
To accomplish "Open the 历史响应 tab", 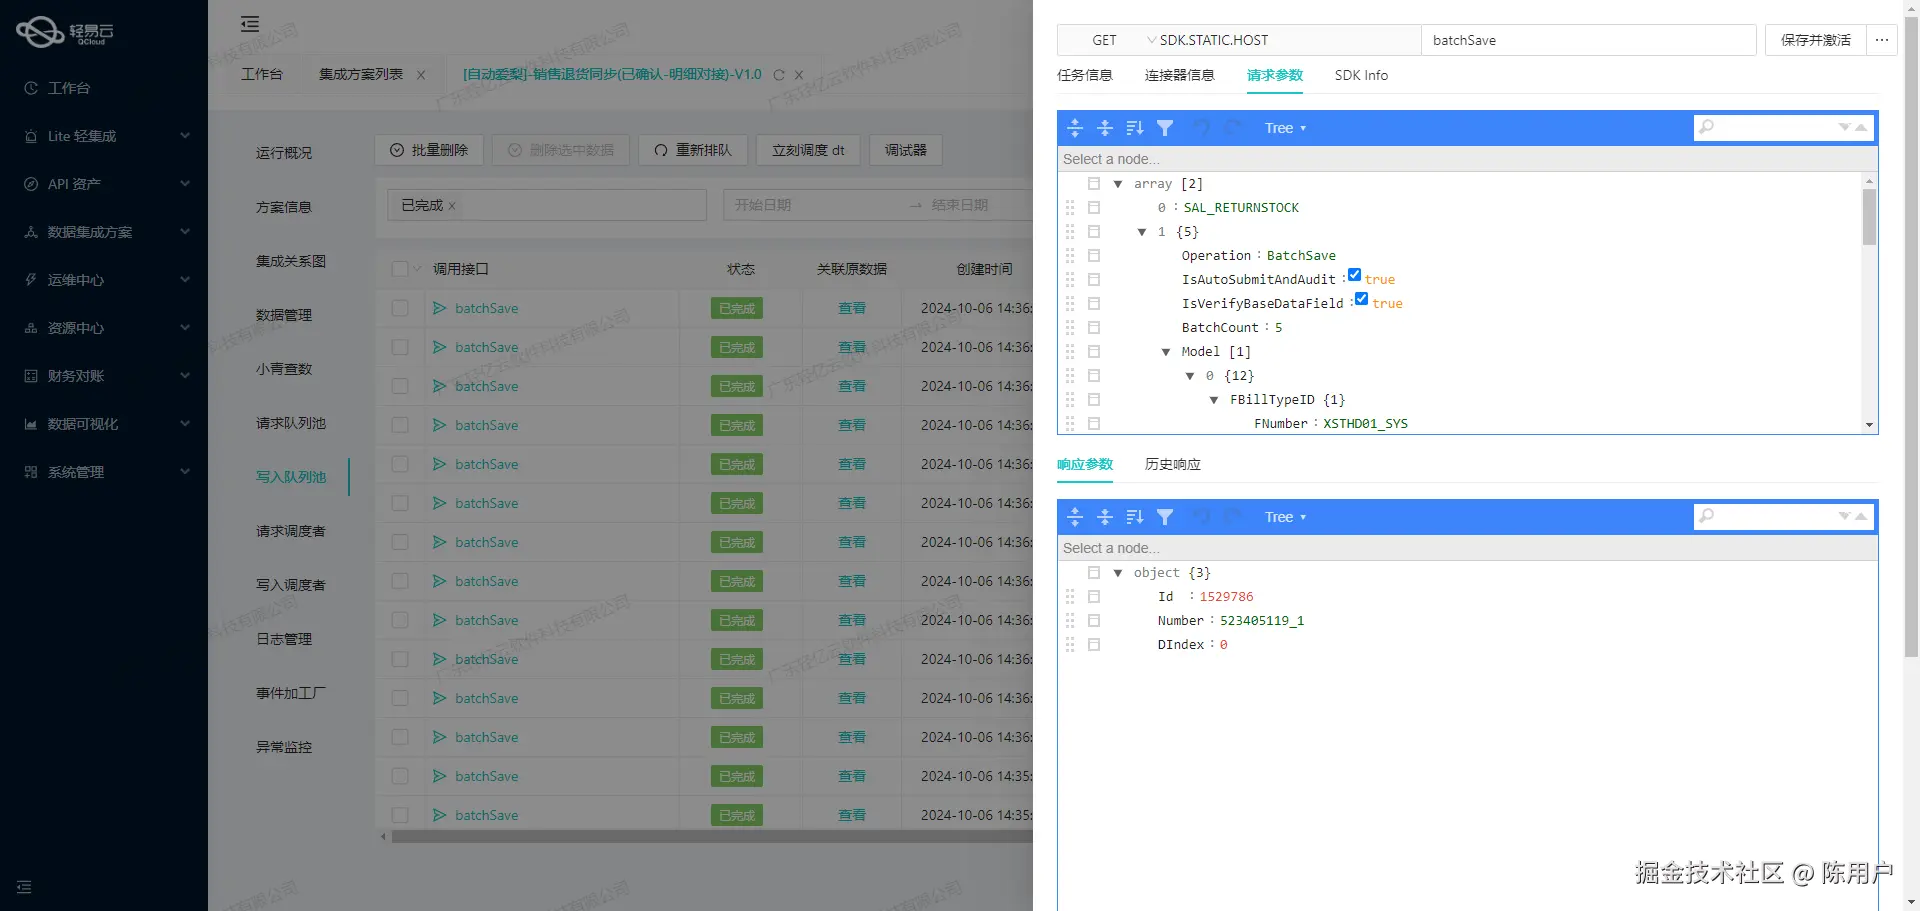I will pos(1171,464).
